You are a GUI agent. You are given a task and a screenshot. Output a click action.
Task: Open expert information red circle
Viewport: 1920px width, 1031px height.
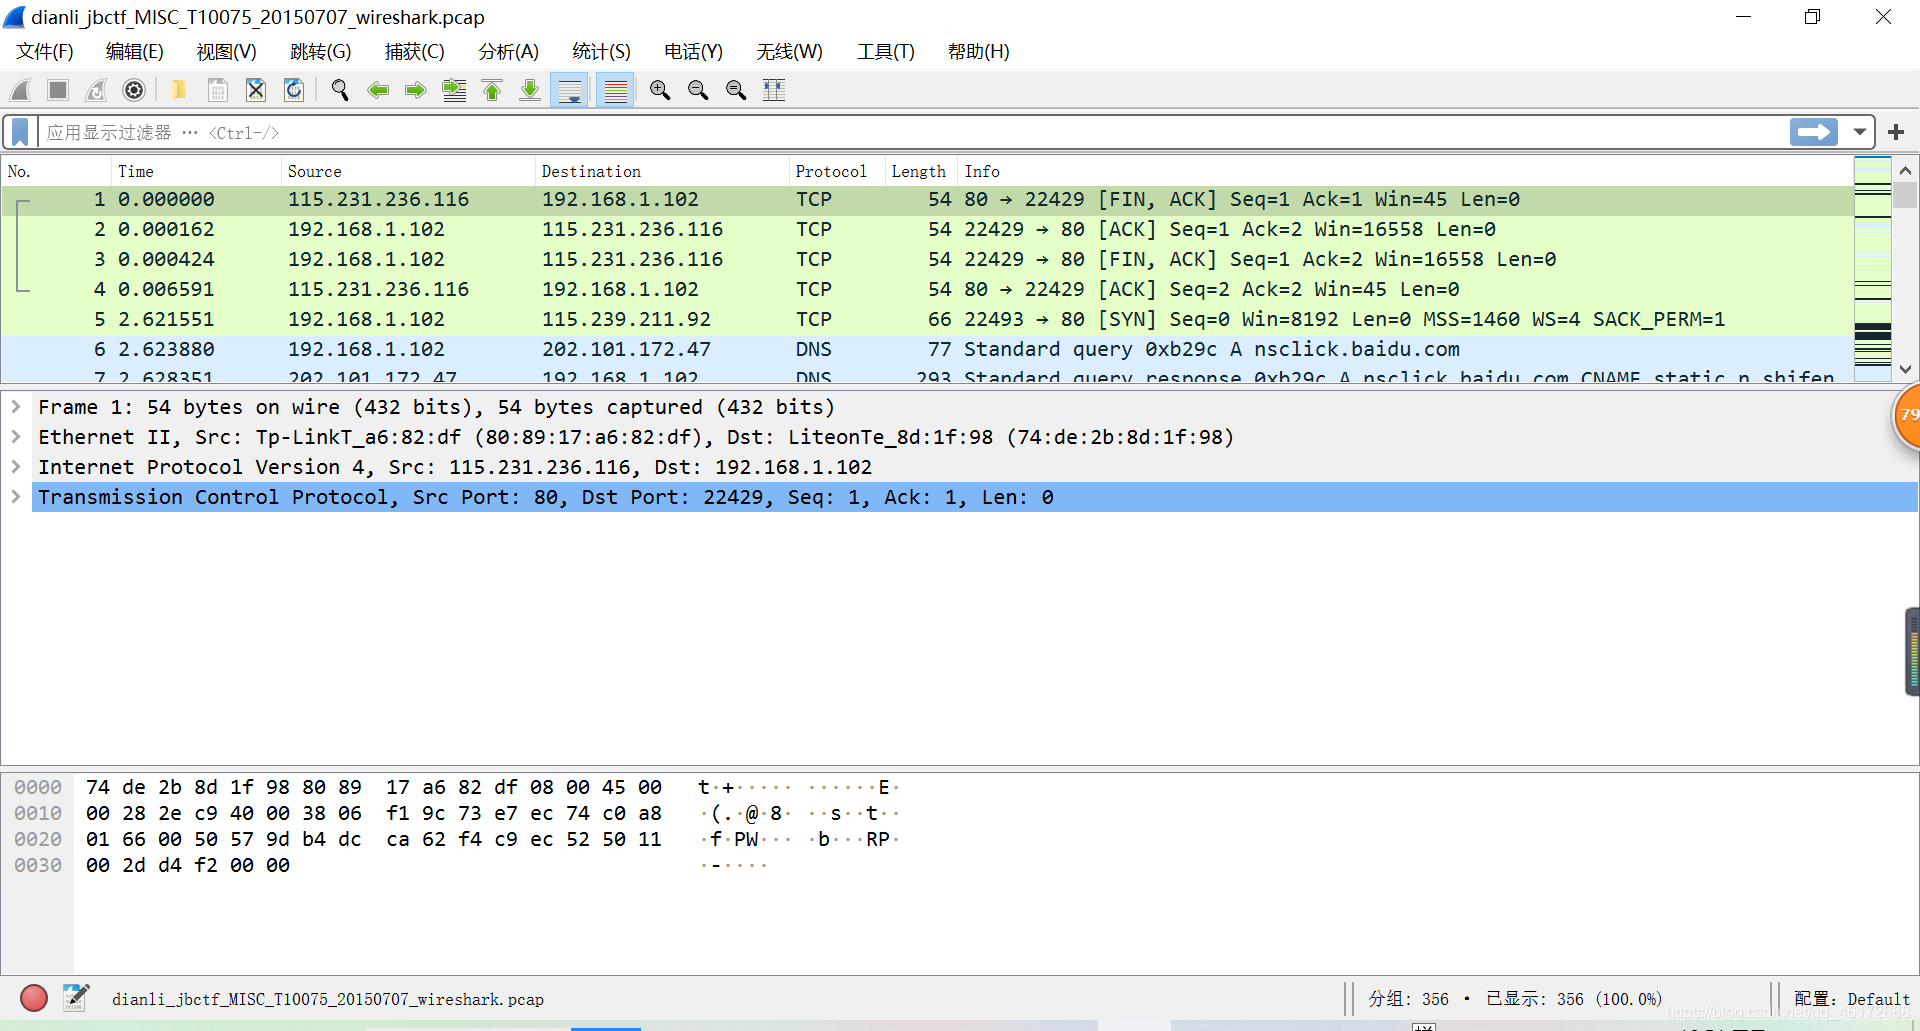(x=34, y=998)
